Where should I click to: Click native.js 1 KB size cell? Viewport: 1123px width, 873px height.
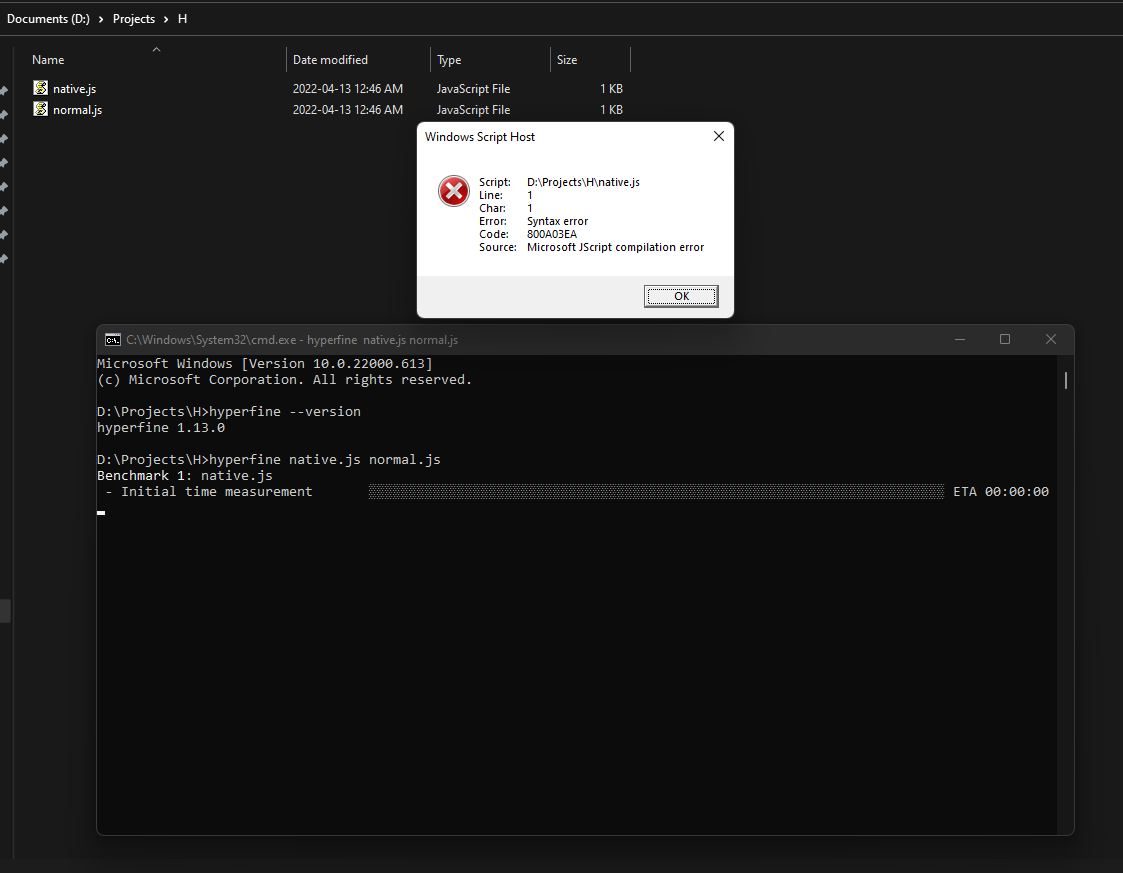tap(611, 89)
